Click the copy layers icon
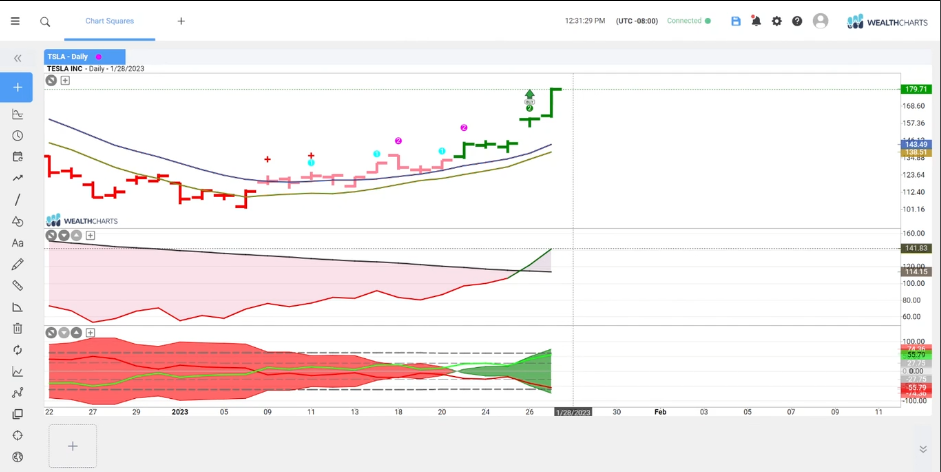 click(x=17, y=414)
